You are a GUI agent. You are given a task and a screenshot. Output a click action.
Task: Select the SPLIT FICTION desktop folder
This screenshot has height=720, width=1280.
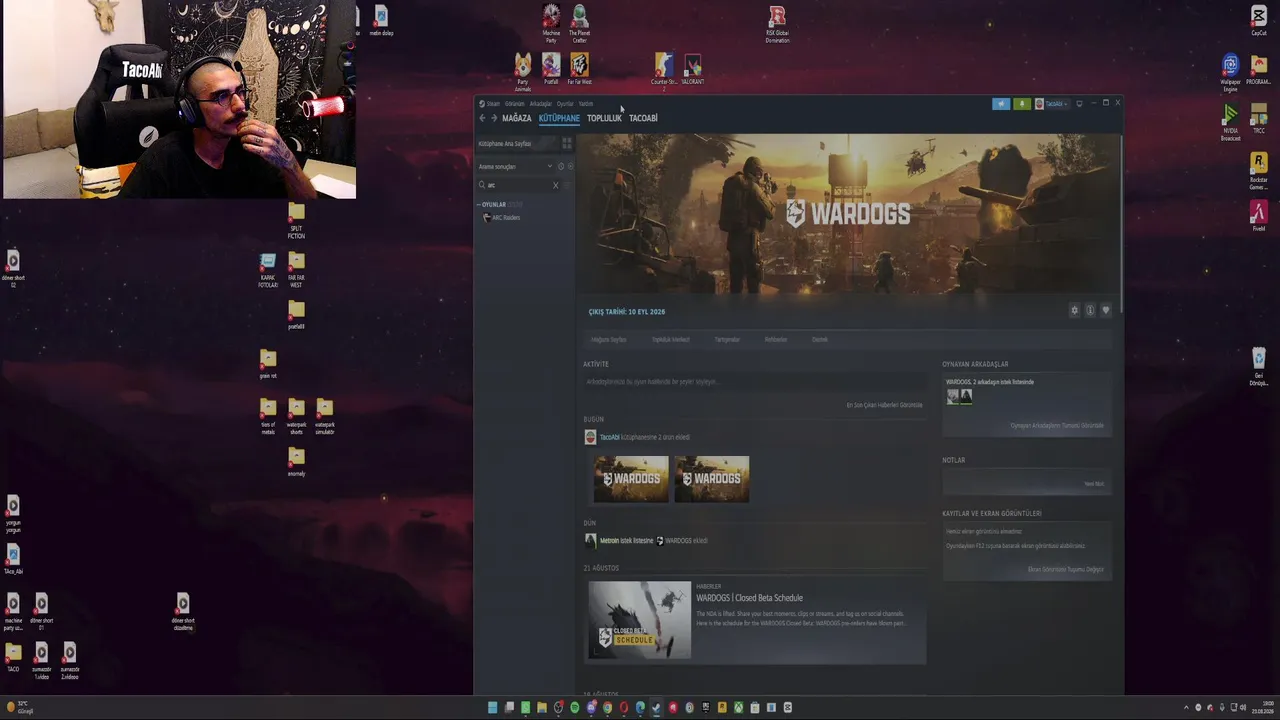[x=296, y=220]
